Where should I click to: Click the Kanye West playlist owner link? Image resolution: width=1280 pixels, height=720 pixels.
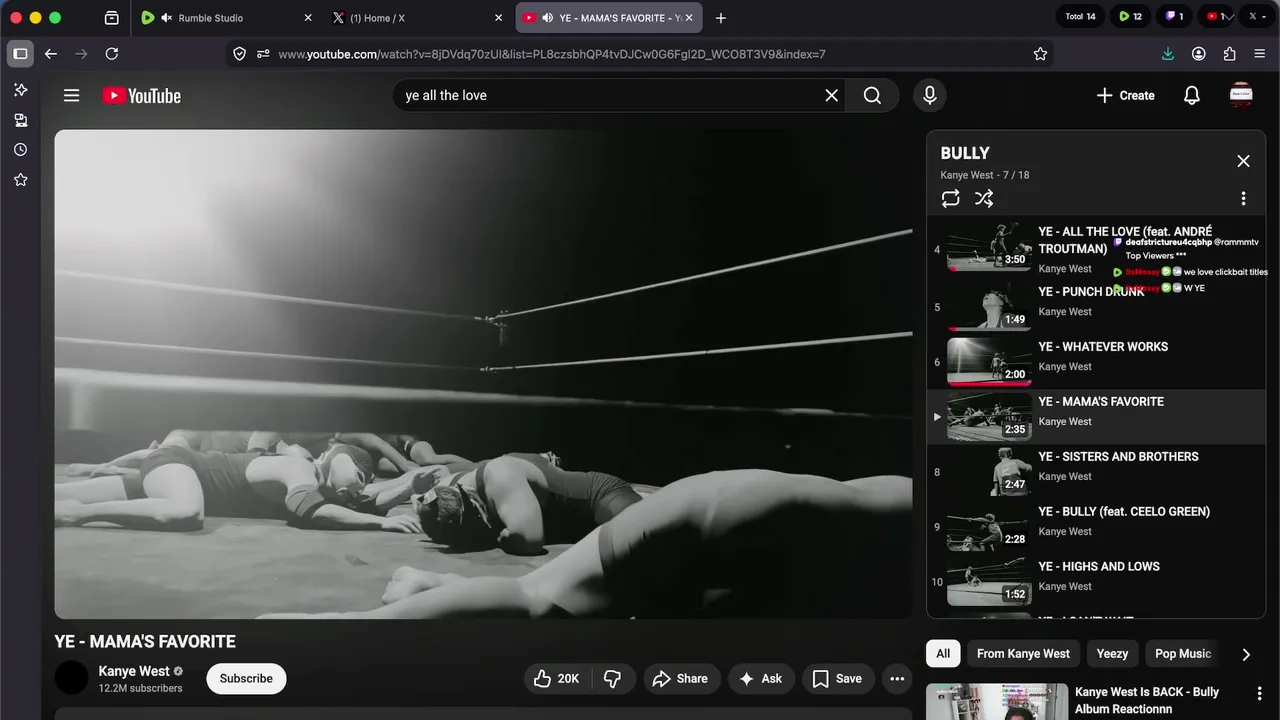967,175
